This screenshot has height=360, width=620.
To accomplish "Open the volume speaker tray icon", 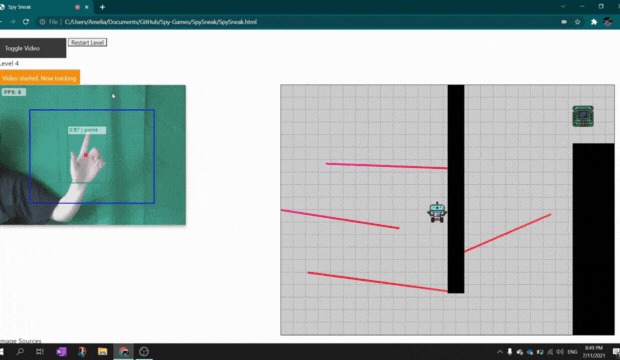I will coord(560,352).
